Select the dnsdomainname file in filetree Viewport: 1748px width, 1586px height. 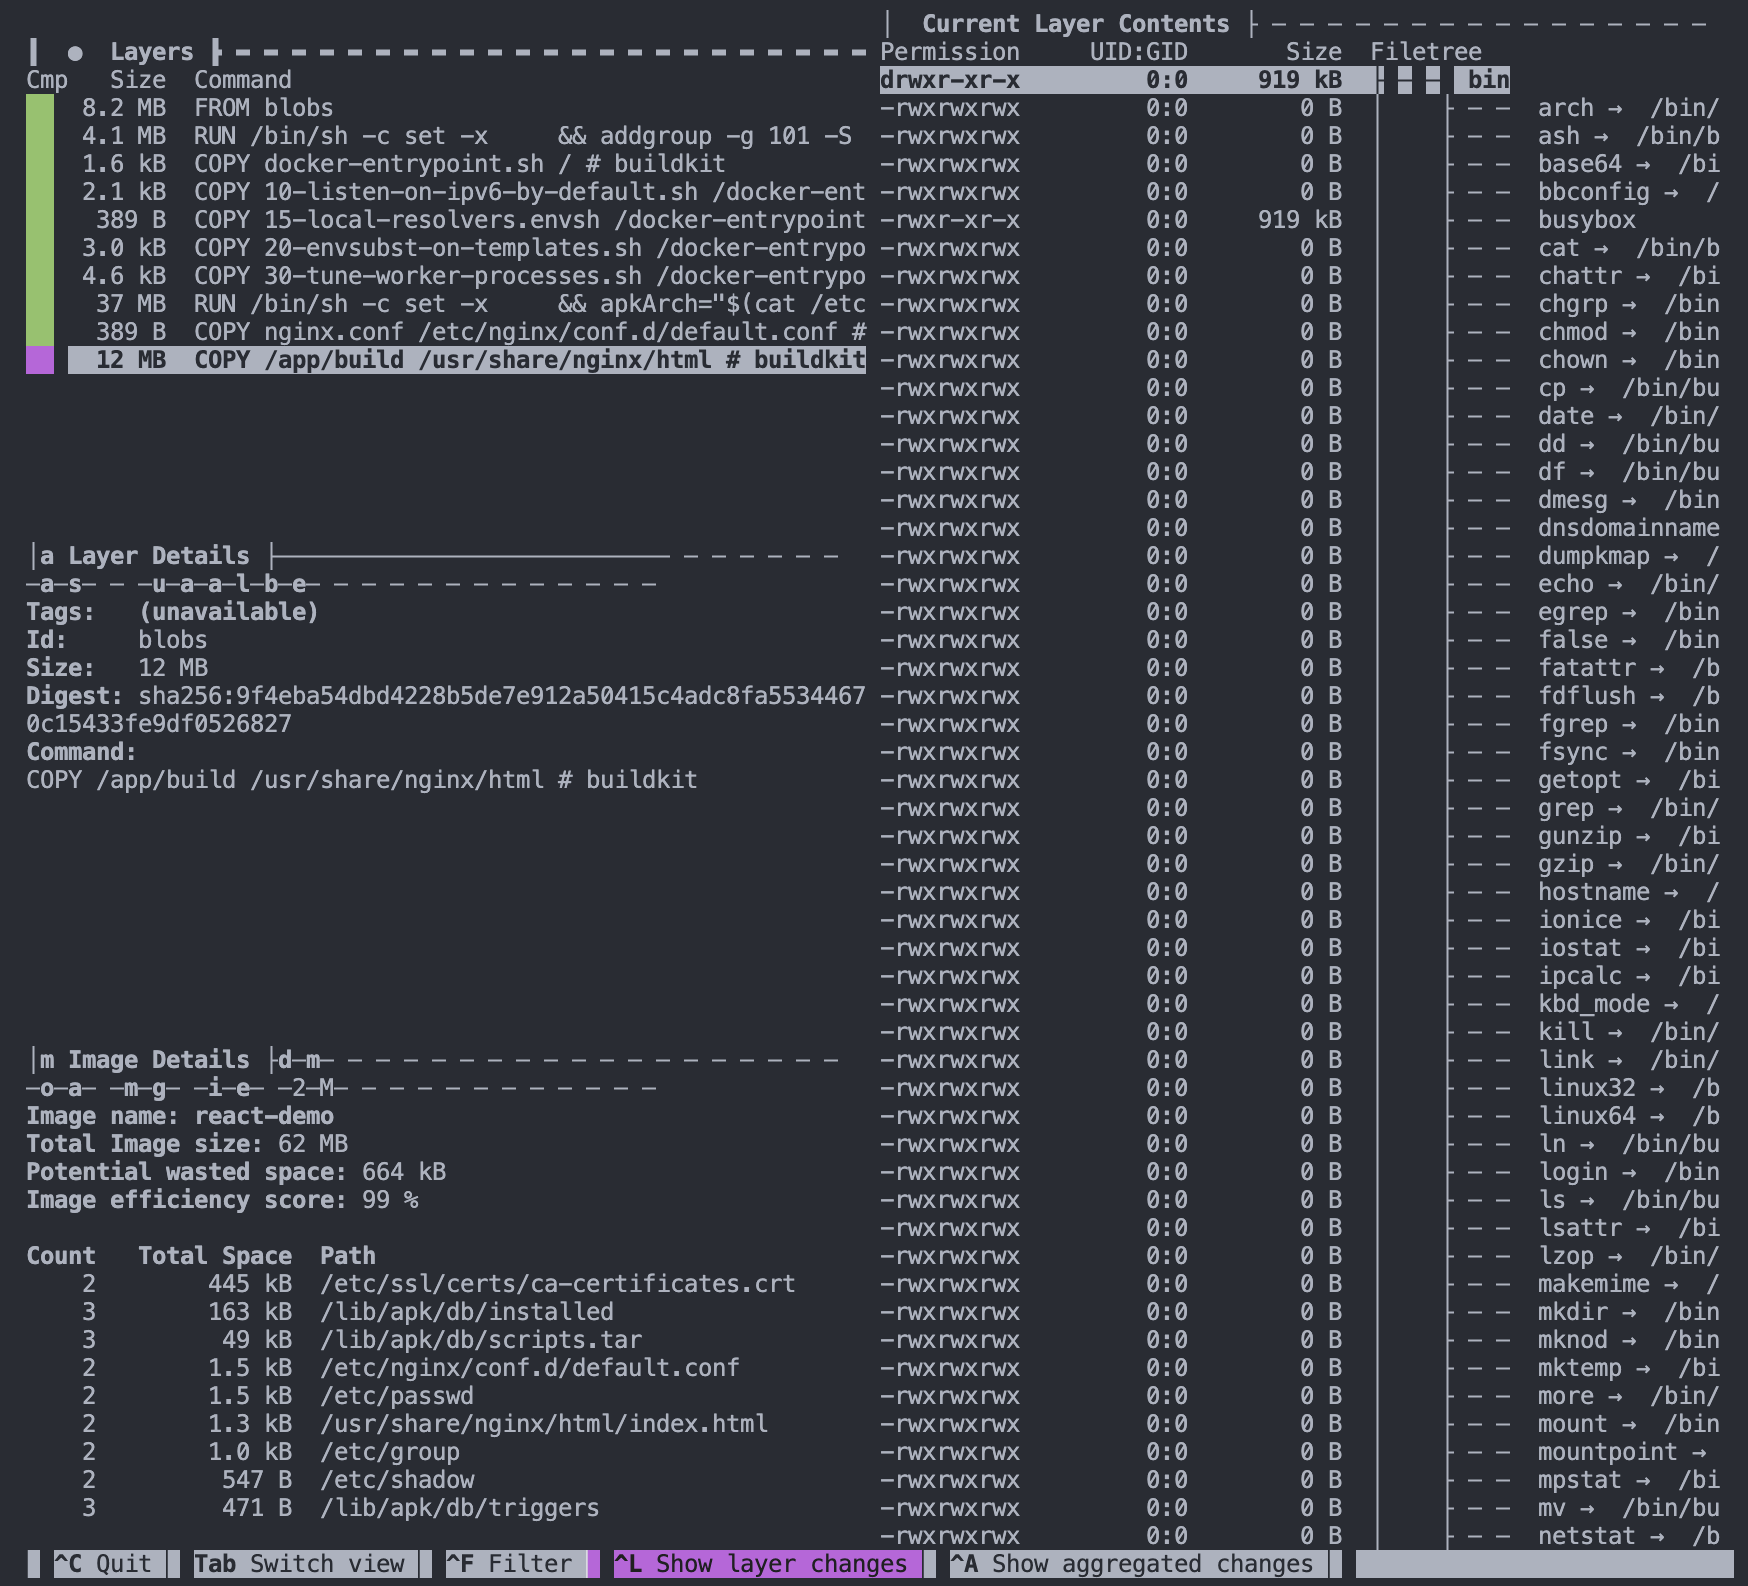click(x=1627, y=528)
